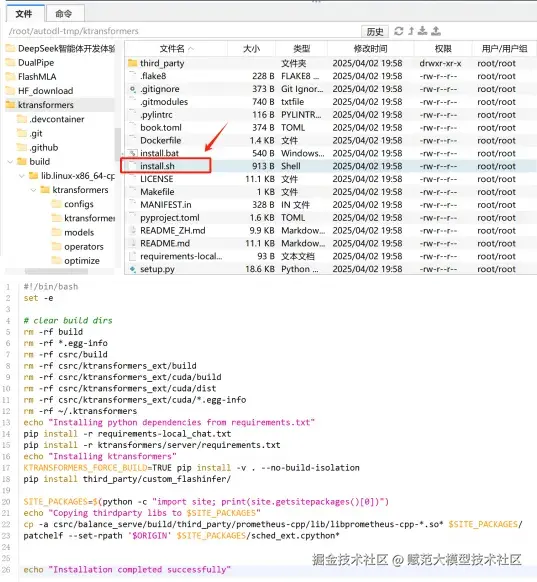The width and height of the screenshot is (537, 582).
Task: Click the folder icon next to configs
Action: [56, 204]
